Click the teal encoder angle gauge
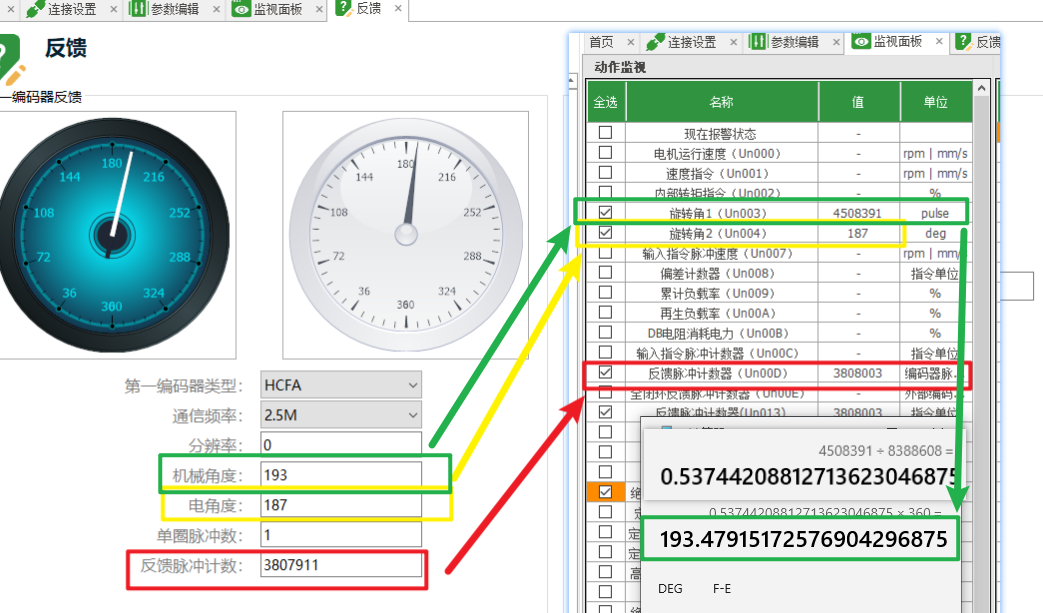The width and height of the screenshot is (1043, 613). (x=110, y=234)
